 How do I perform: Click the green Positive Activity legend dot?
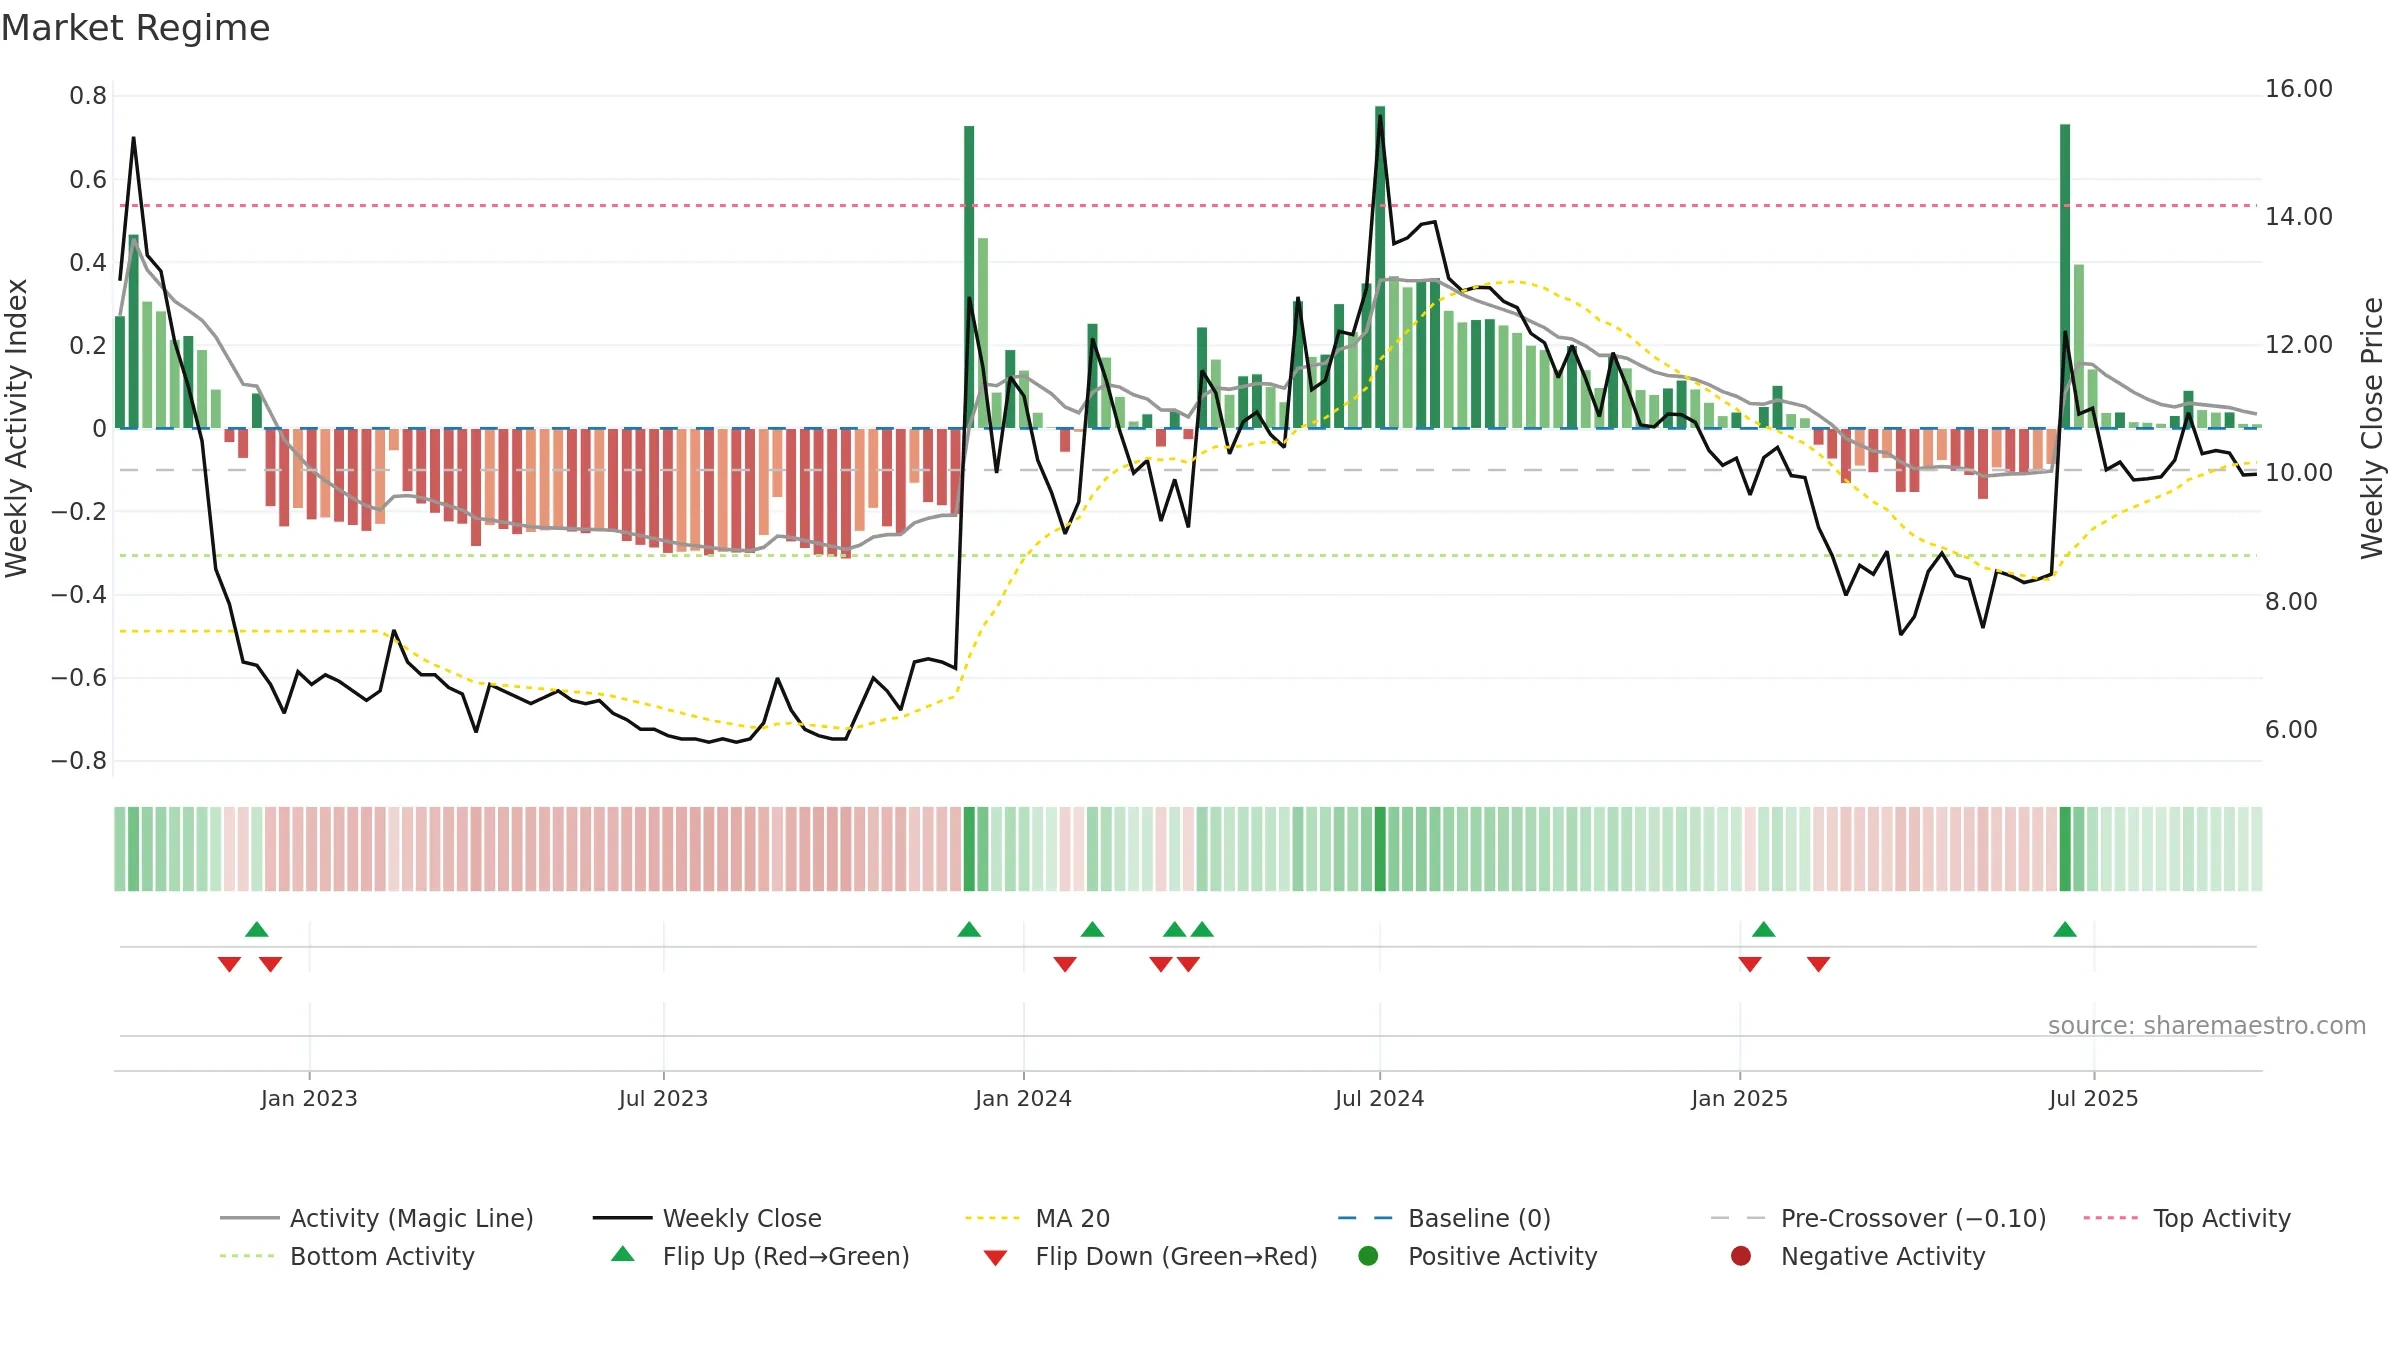[x=1368, y=1255]
